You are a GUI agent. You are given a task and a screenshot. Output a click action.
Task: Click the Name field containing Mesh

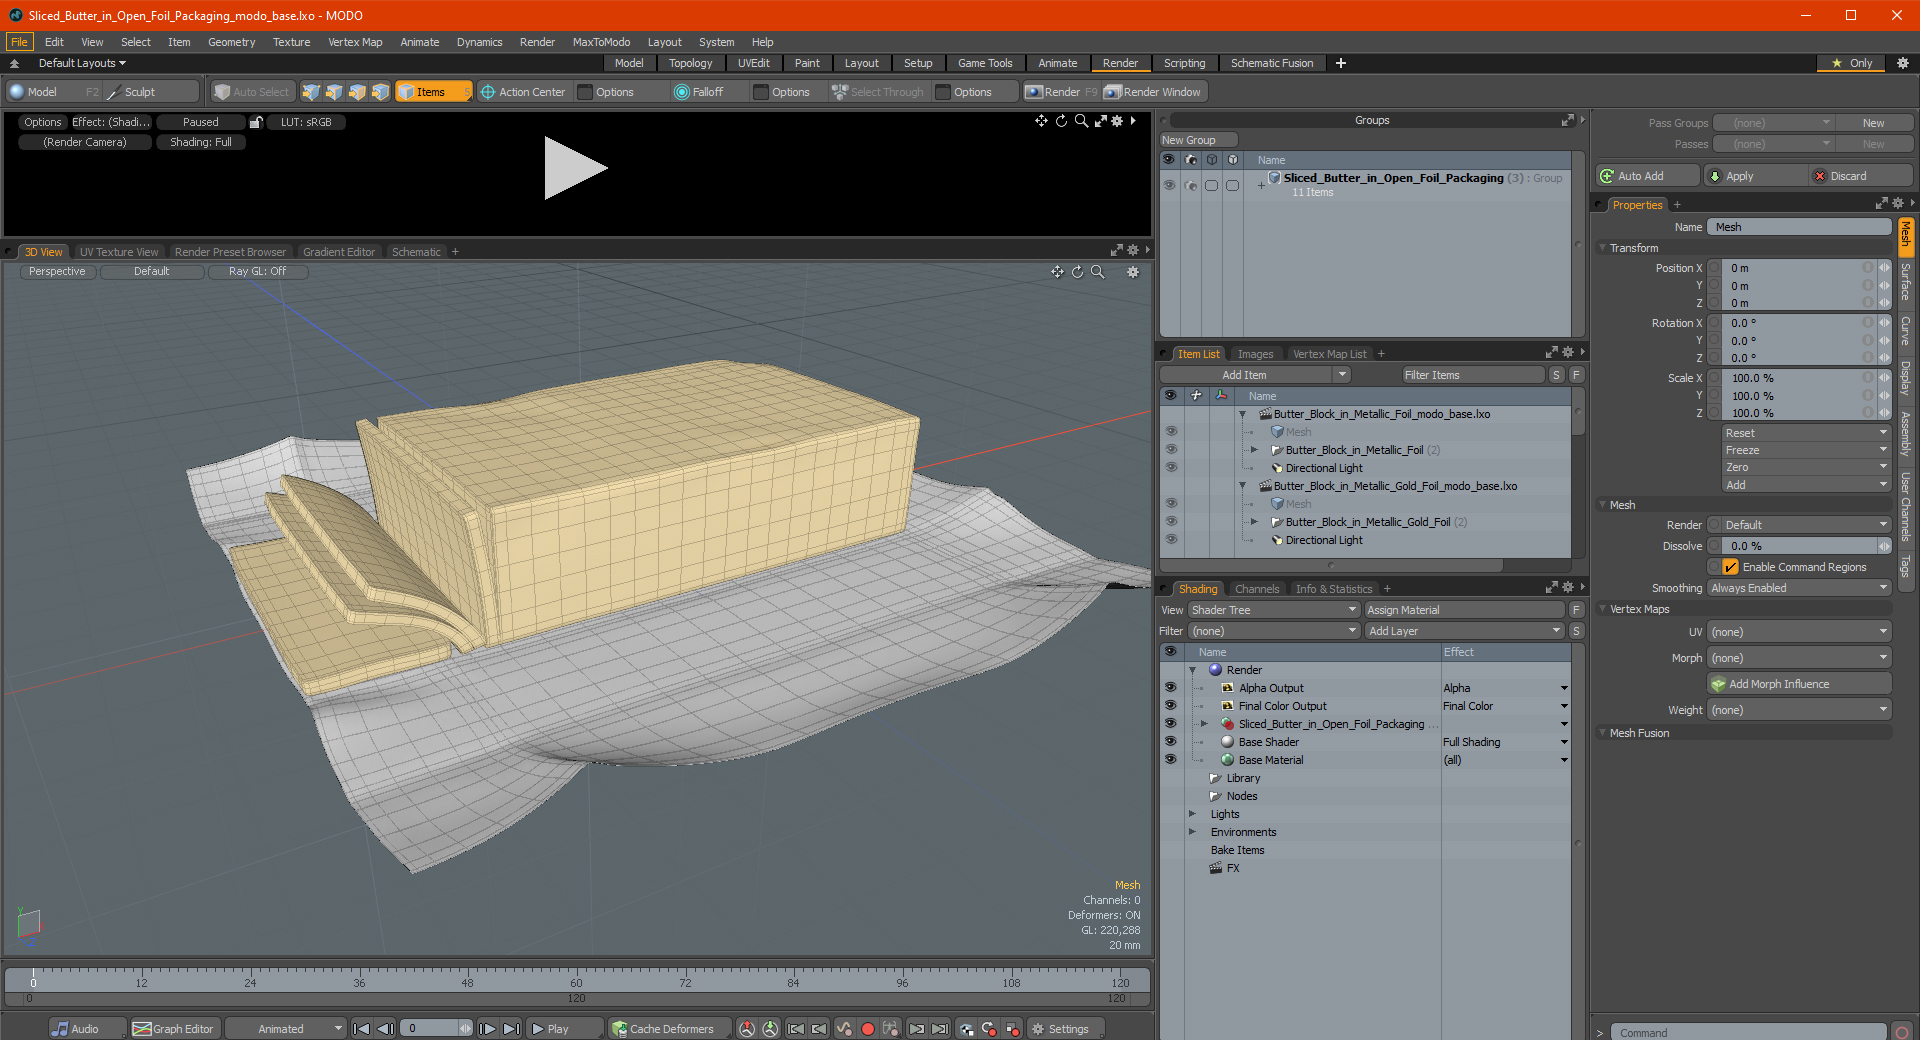coord(1799,227)
